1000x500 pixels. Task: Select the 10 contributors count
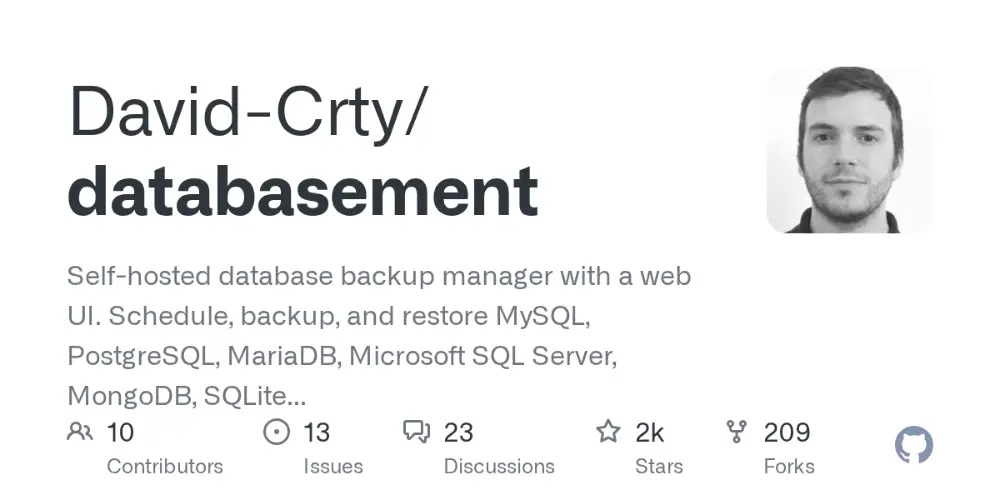pyautogui.click(x=120, y=432)
